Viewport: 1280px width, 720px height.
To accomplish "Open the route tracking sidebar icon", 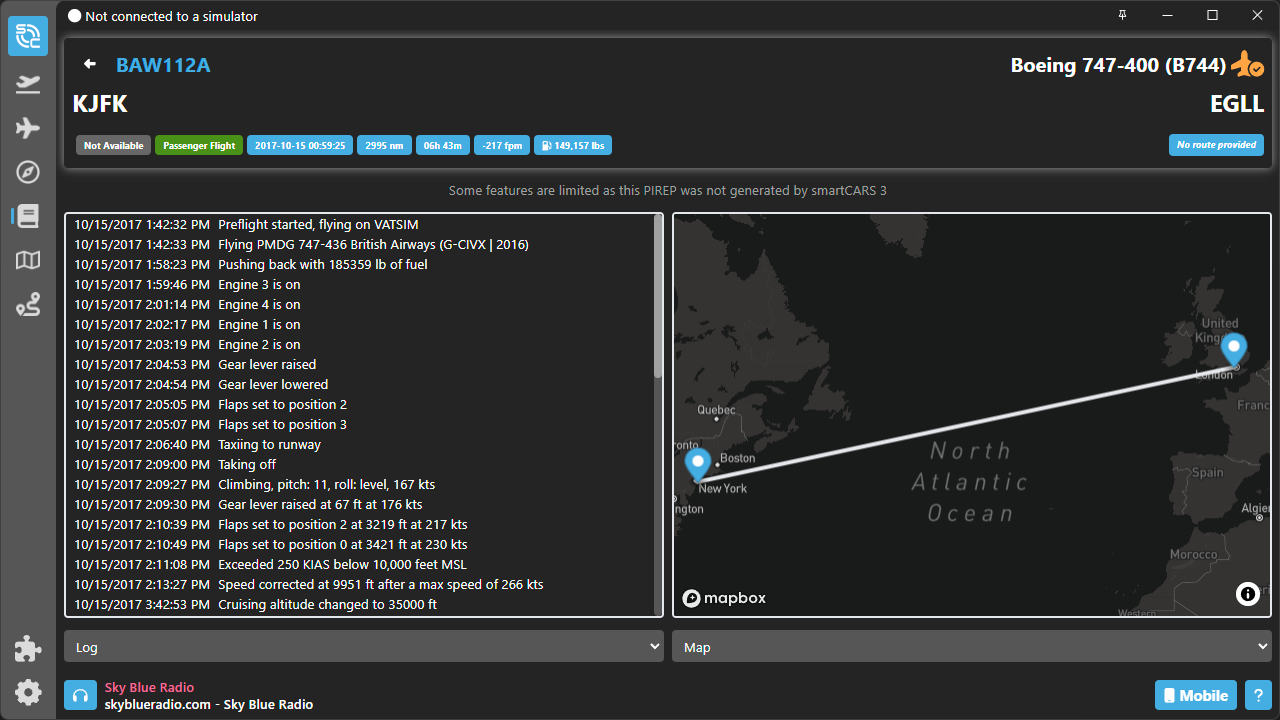I will pyautogui.click(x=28, y=305).
